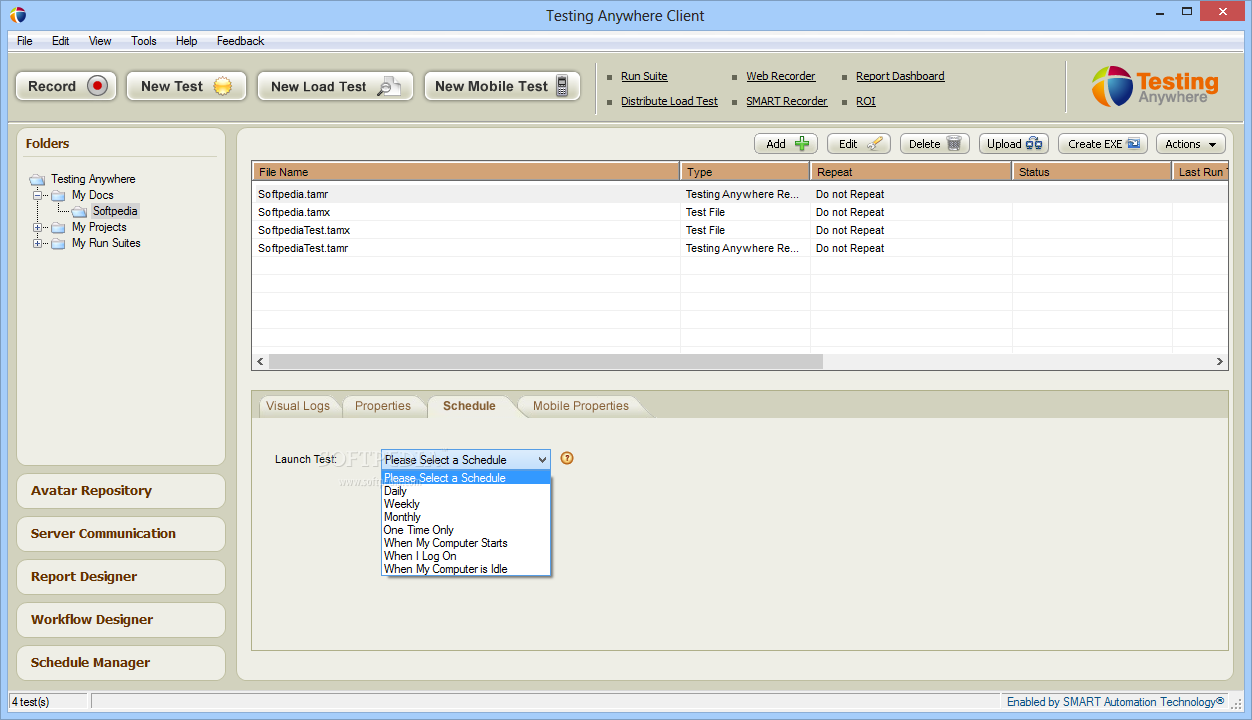This screenshot has width=1252, height=720.
Task: Open the Report Dashboard link
Action: pos(900,76)
